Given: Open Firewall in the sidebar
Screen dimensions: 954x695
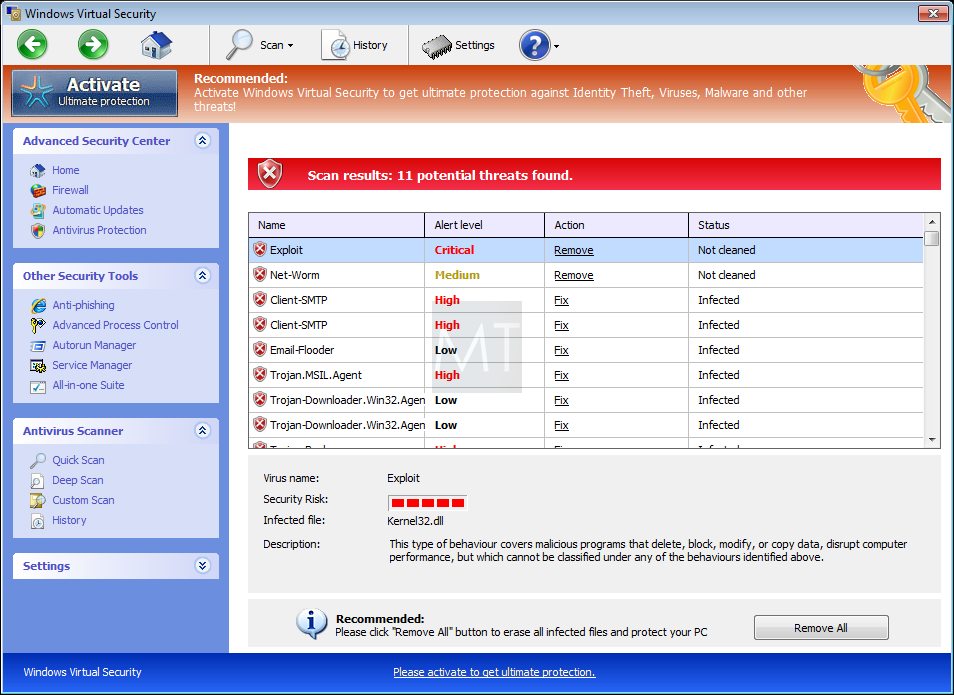Looking at the screenshot, I should tap(70, 190).
